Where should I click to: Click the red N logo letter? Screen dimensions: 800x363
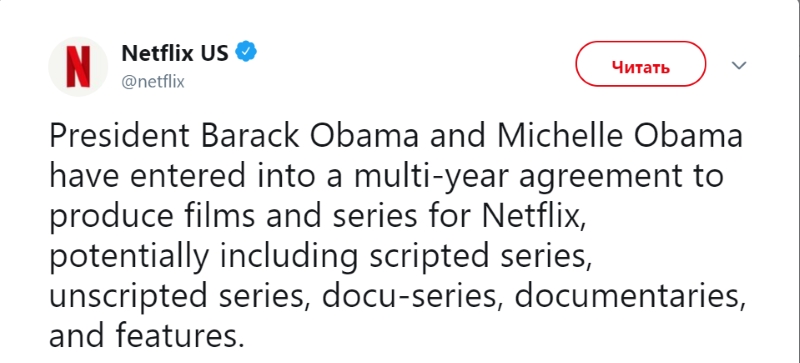[78, 66]
